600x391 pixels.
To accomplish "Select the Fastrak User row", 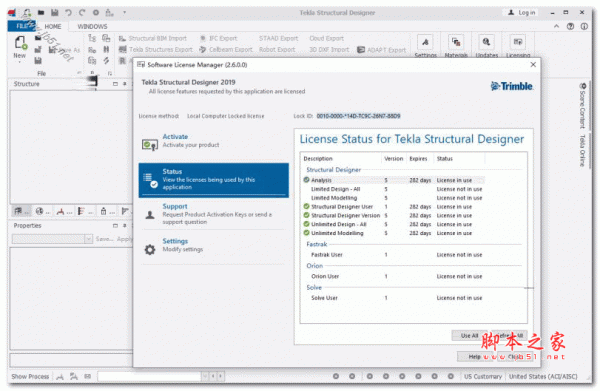I will coord(393,255).
